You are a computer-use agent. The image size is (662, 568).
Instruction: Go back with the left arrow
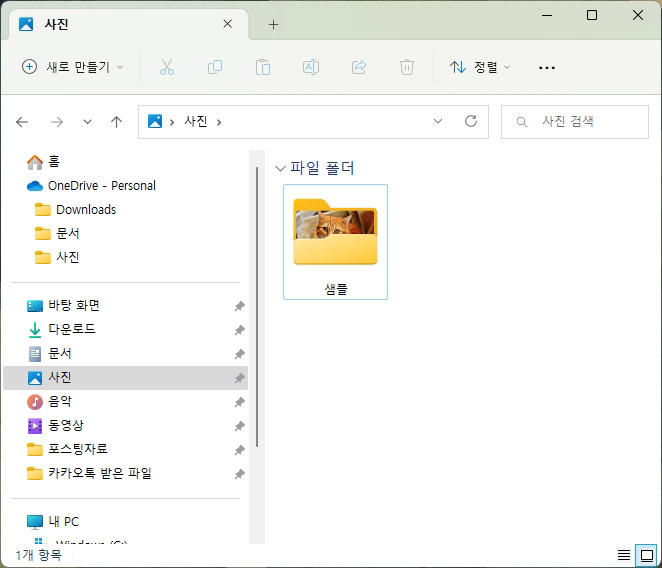point(22,122)
